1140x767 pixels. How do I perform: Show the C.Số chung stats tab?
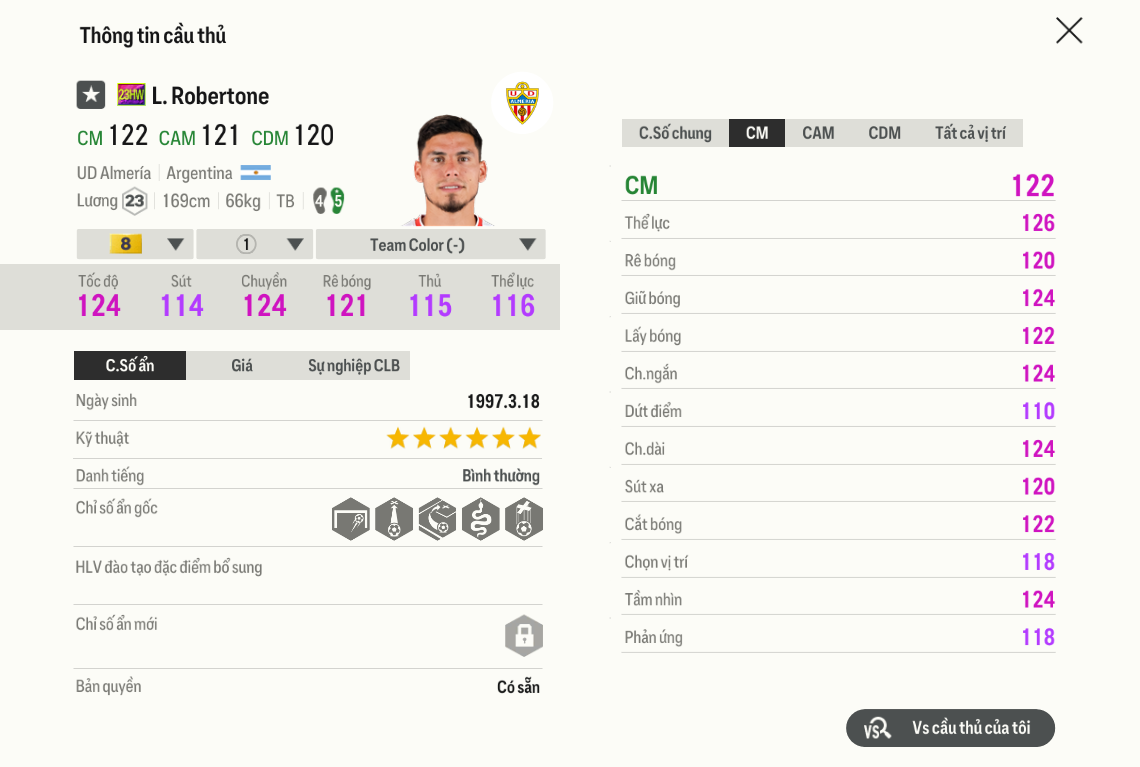(675, 133)
